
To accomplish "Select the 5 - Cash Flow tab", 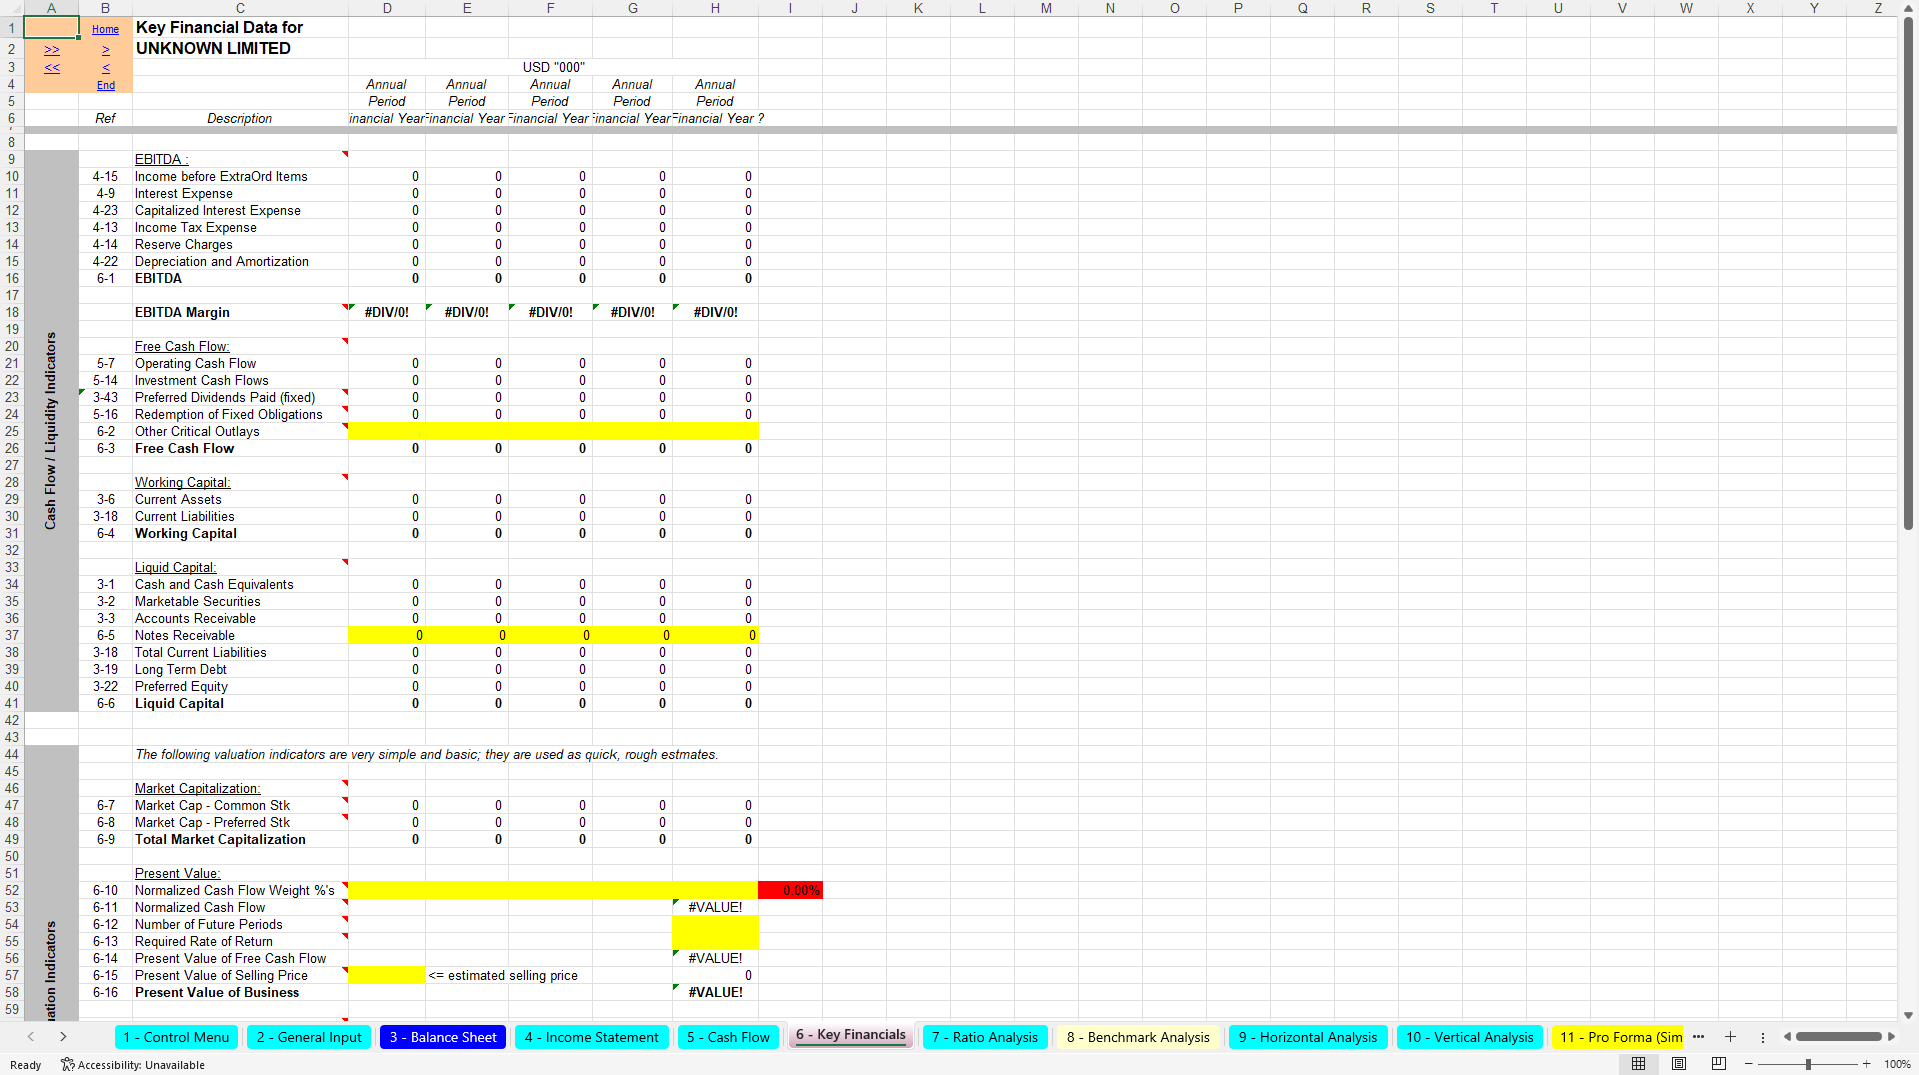I will (728, 1037).
